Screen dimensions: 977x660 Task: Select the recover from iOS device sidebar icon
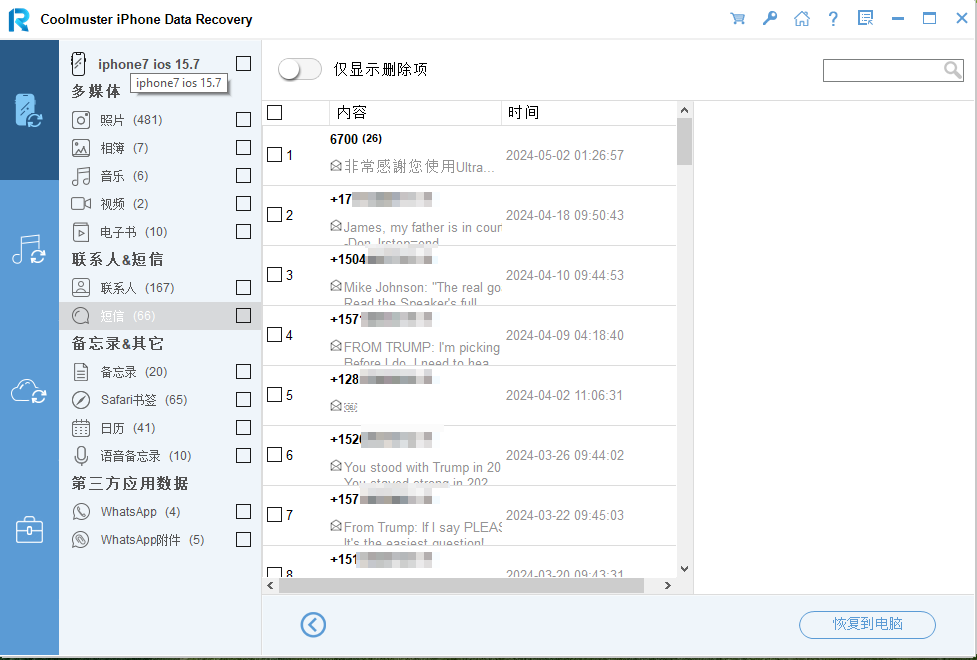pyautogui.click(x=29, y=110)
